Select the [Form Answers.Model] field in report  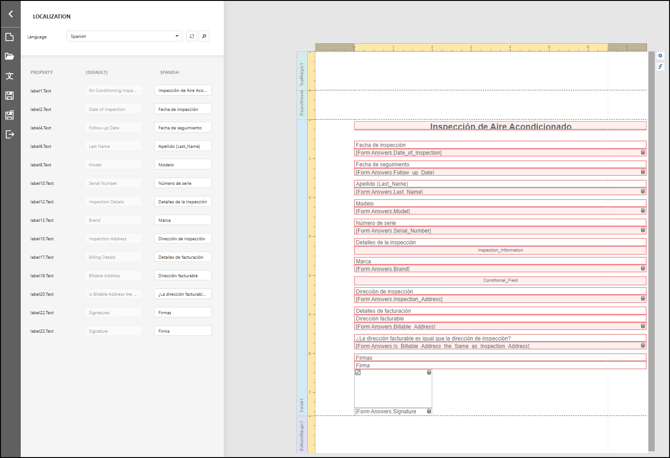click(x=495, y=211)
